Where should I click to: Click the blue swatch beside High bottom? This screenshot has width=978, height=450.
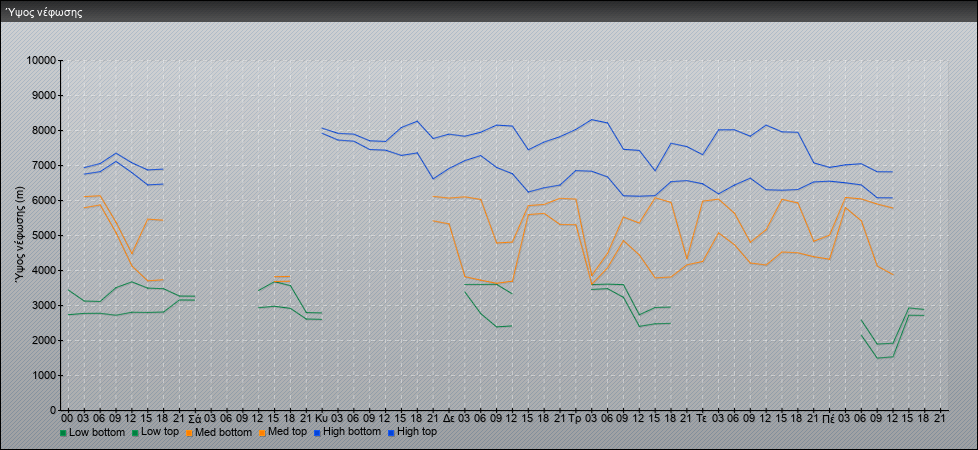click(x=316, y=433)
